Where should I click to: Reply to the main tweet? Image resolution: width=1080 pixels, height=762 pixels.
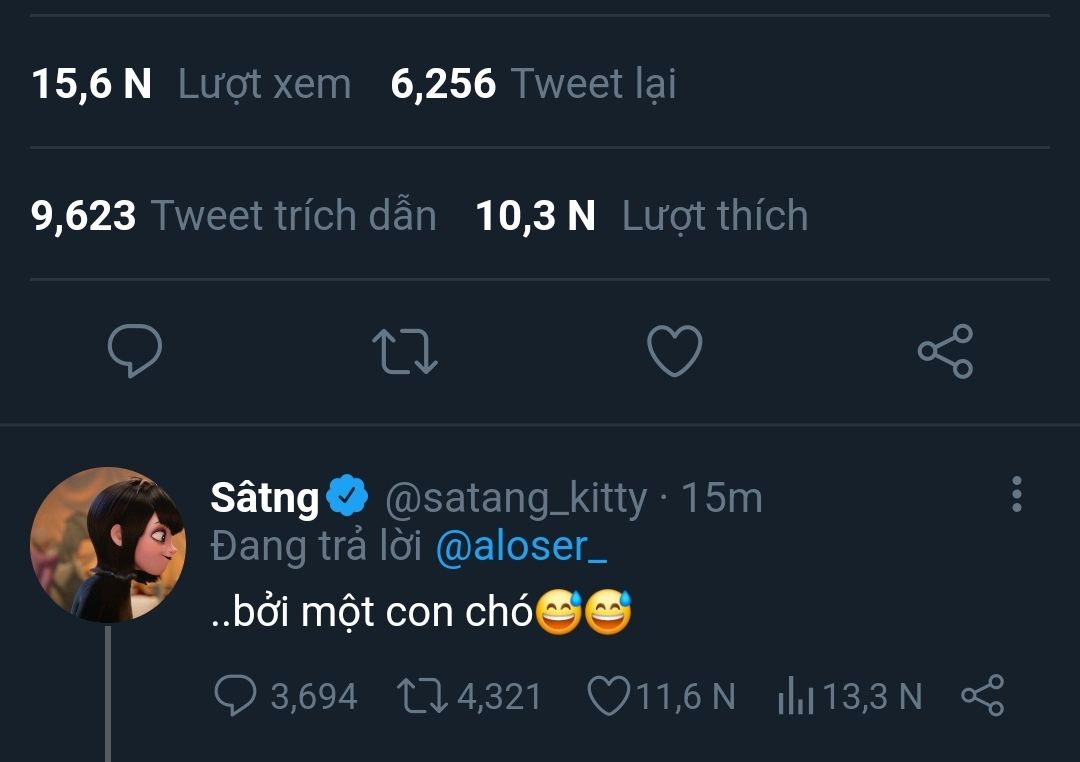click(x=135, y=351)
